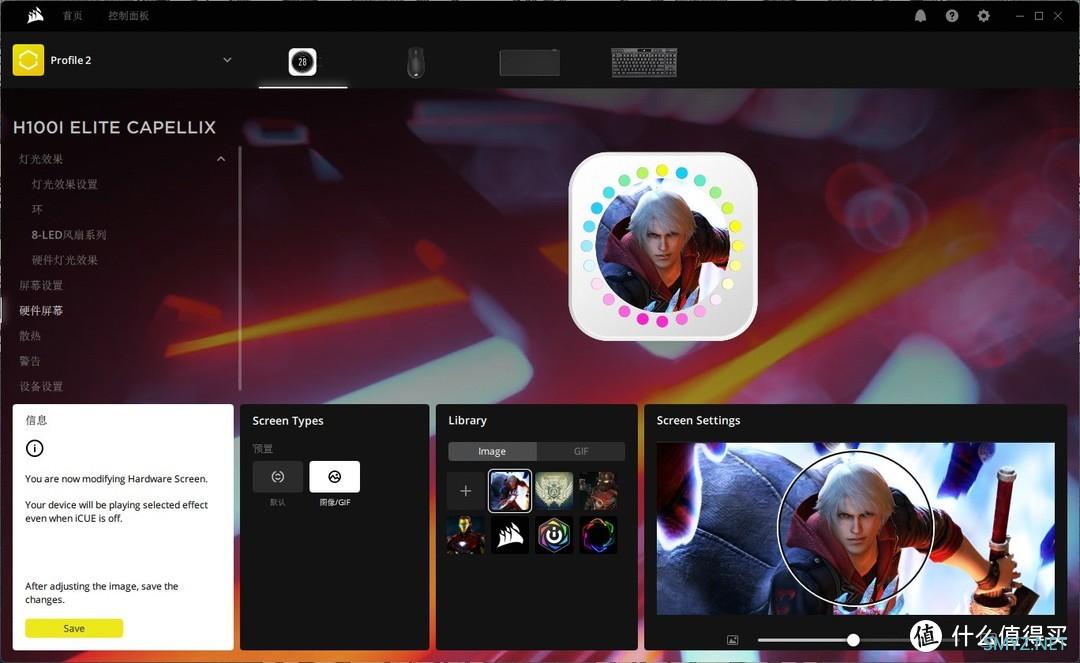Open 灯光效果 in the sidebar
This screenshot has width=1080, height=663.
pos(41,159)
